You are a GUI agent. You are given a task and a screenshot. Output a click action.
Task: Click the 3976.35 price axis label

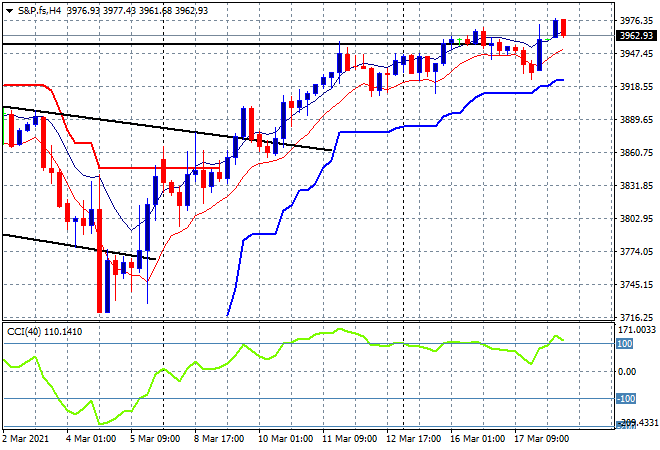636,21
